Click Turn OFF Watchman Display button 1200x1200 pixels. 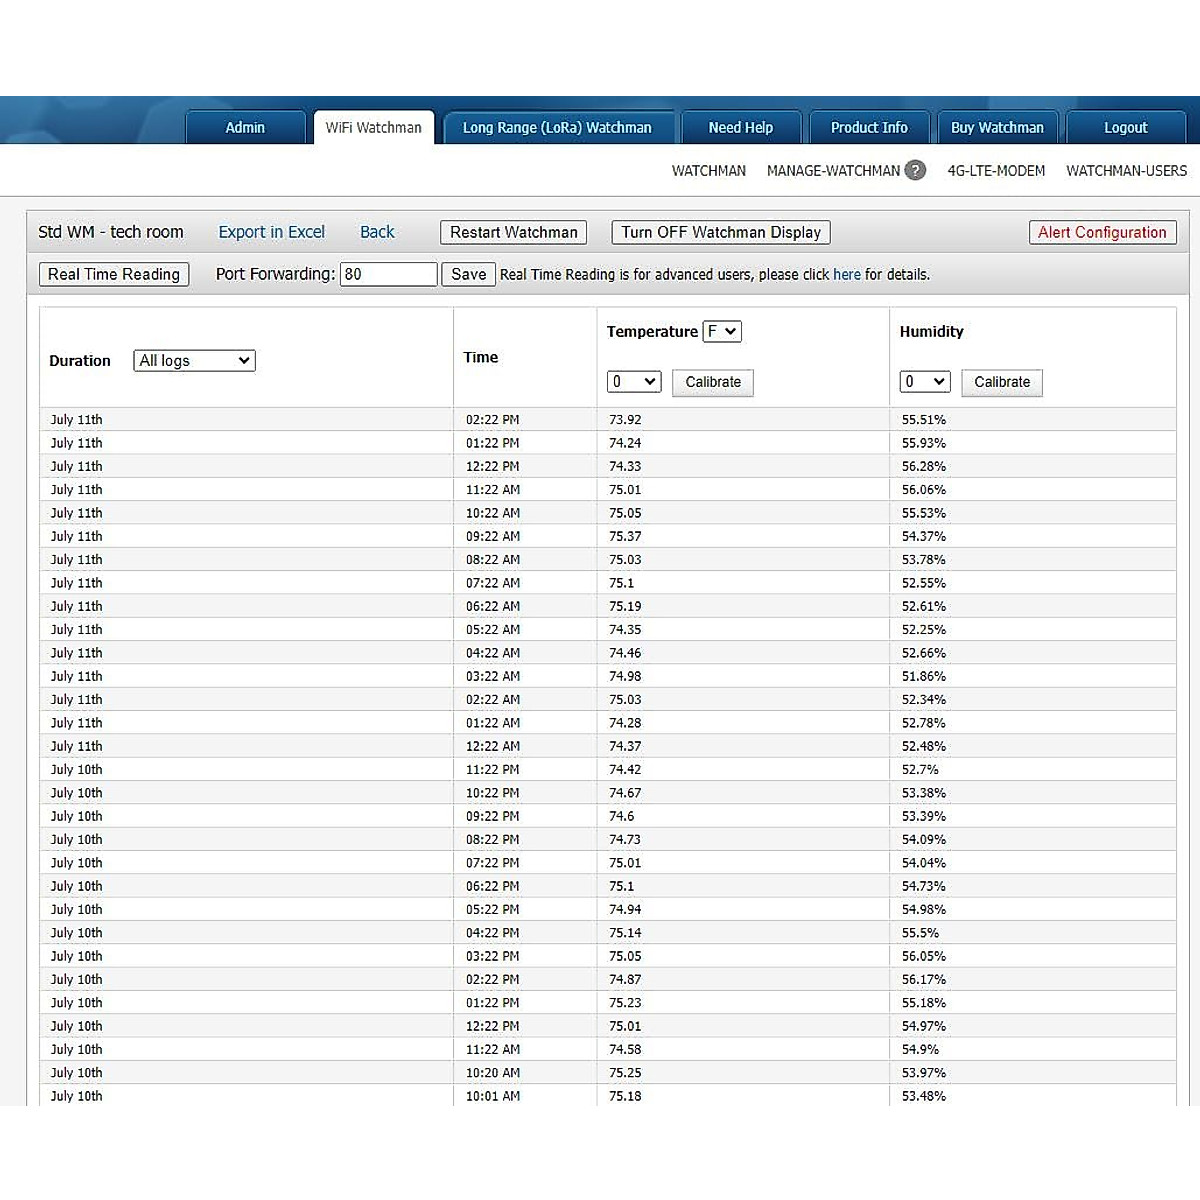(x=721, y=233)
